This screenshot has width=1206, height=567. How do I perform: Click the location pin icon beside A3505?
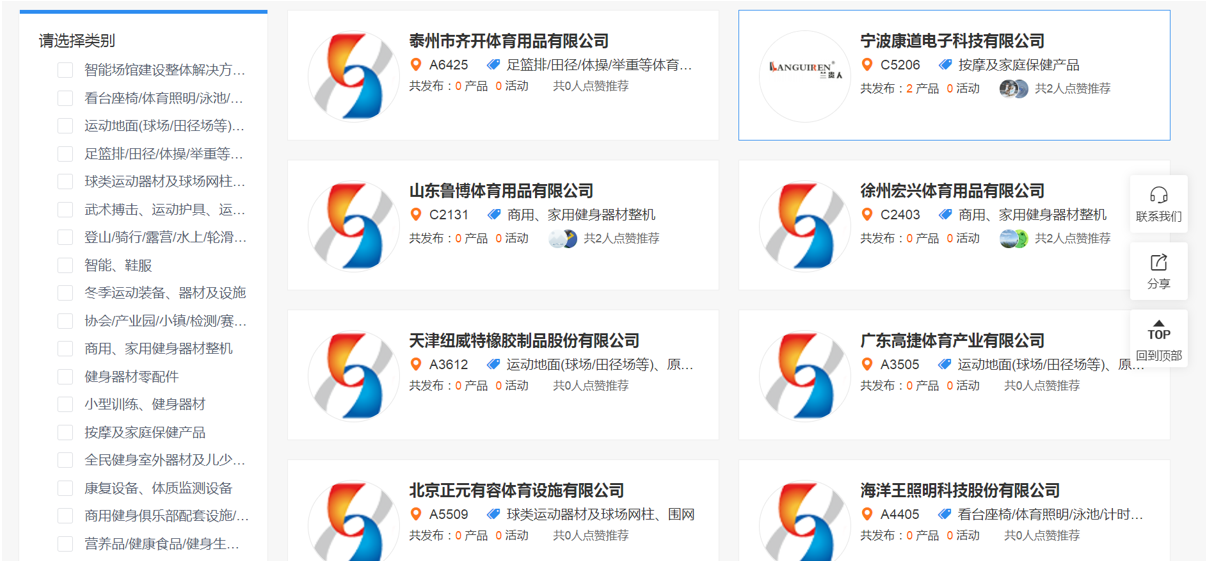pos(867,365)
